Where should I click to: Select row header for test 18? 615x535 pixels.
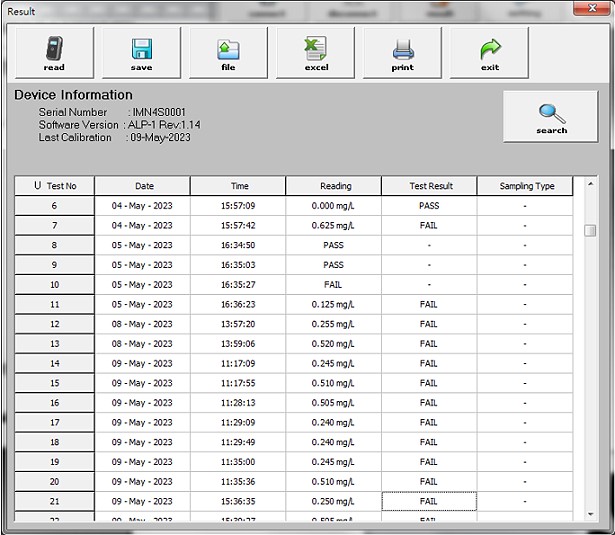pyautogui.click(x=55, y=442)
